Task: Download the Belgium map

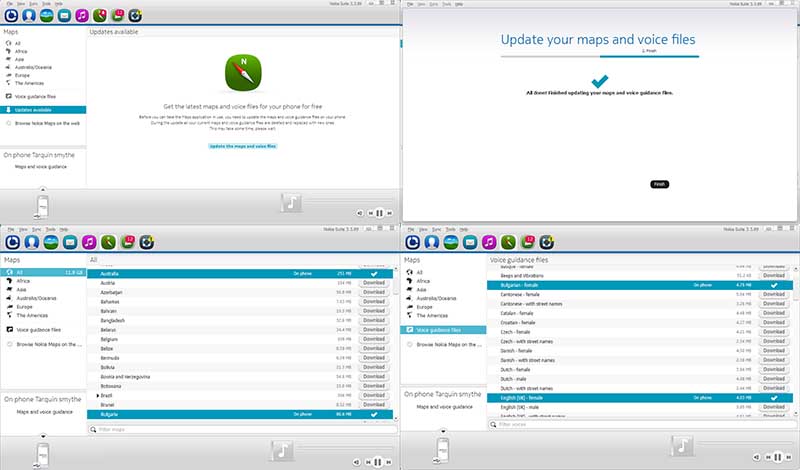Action: point(374,339)
